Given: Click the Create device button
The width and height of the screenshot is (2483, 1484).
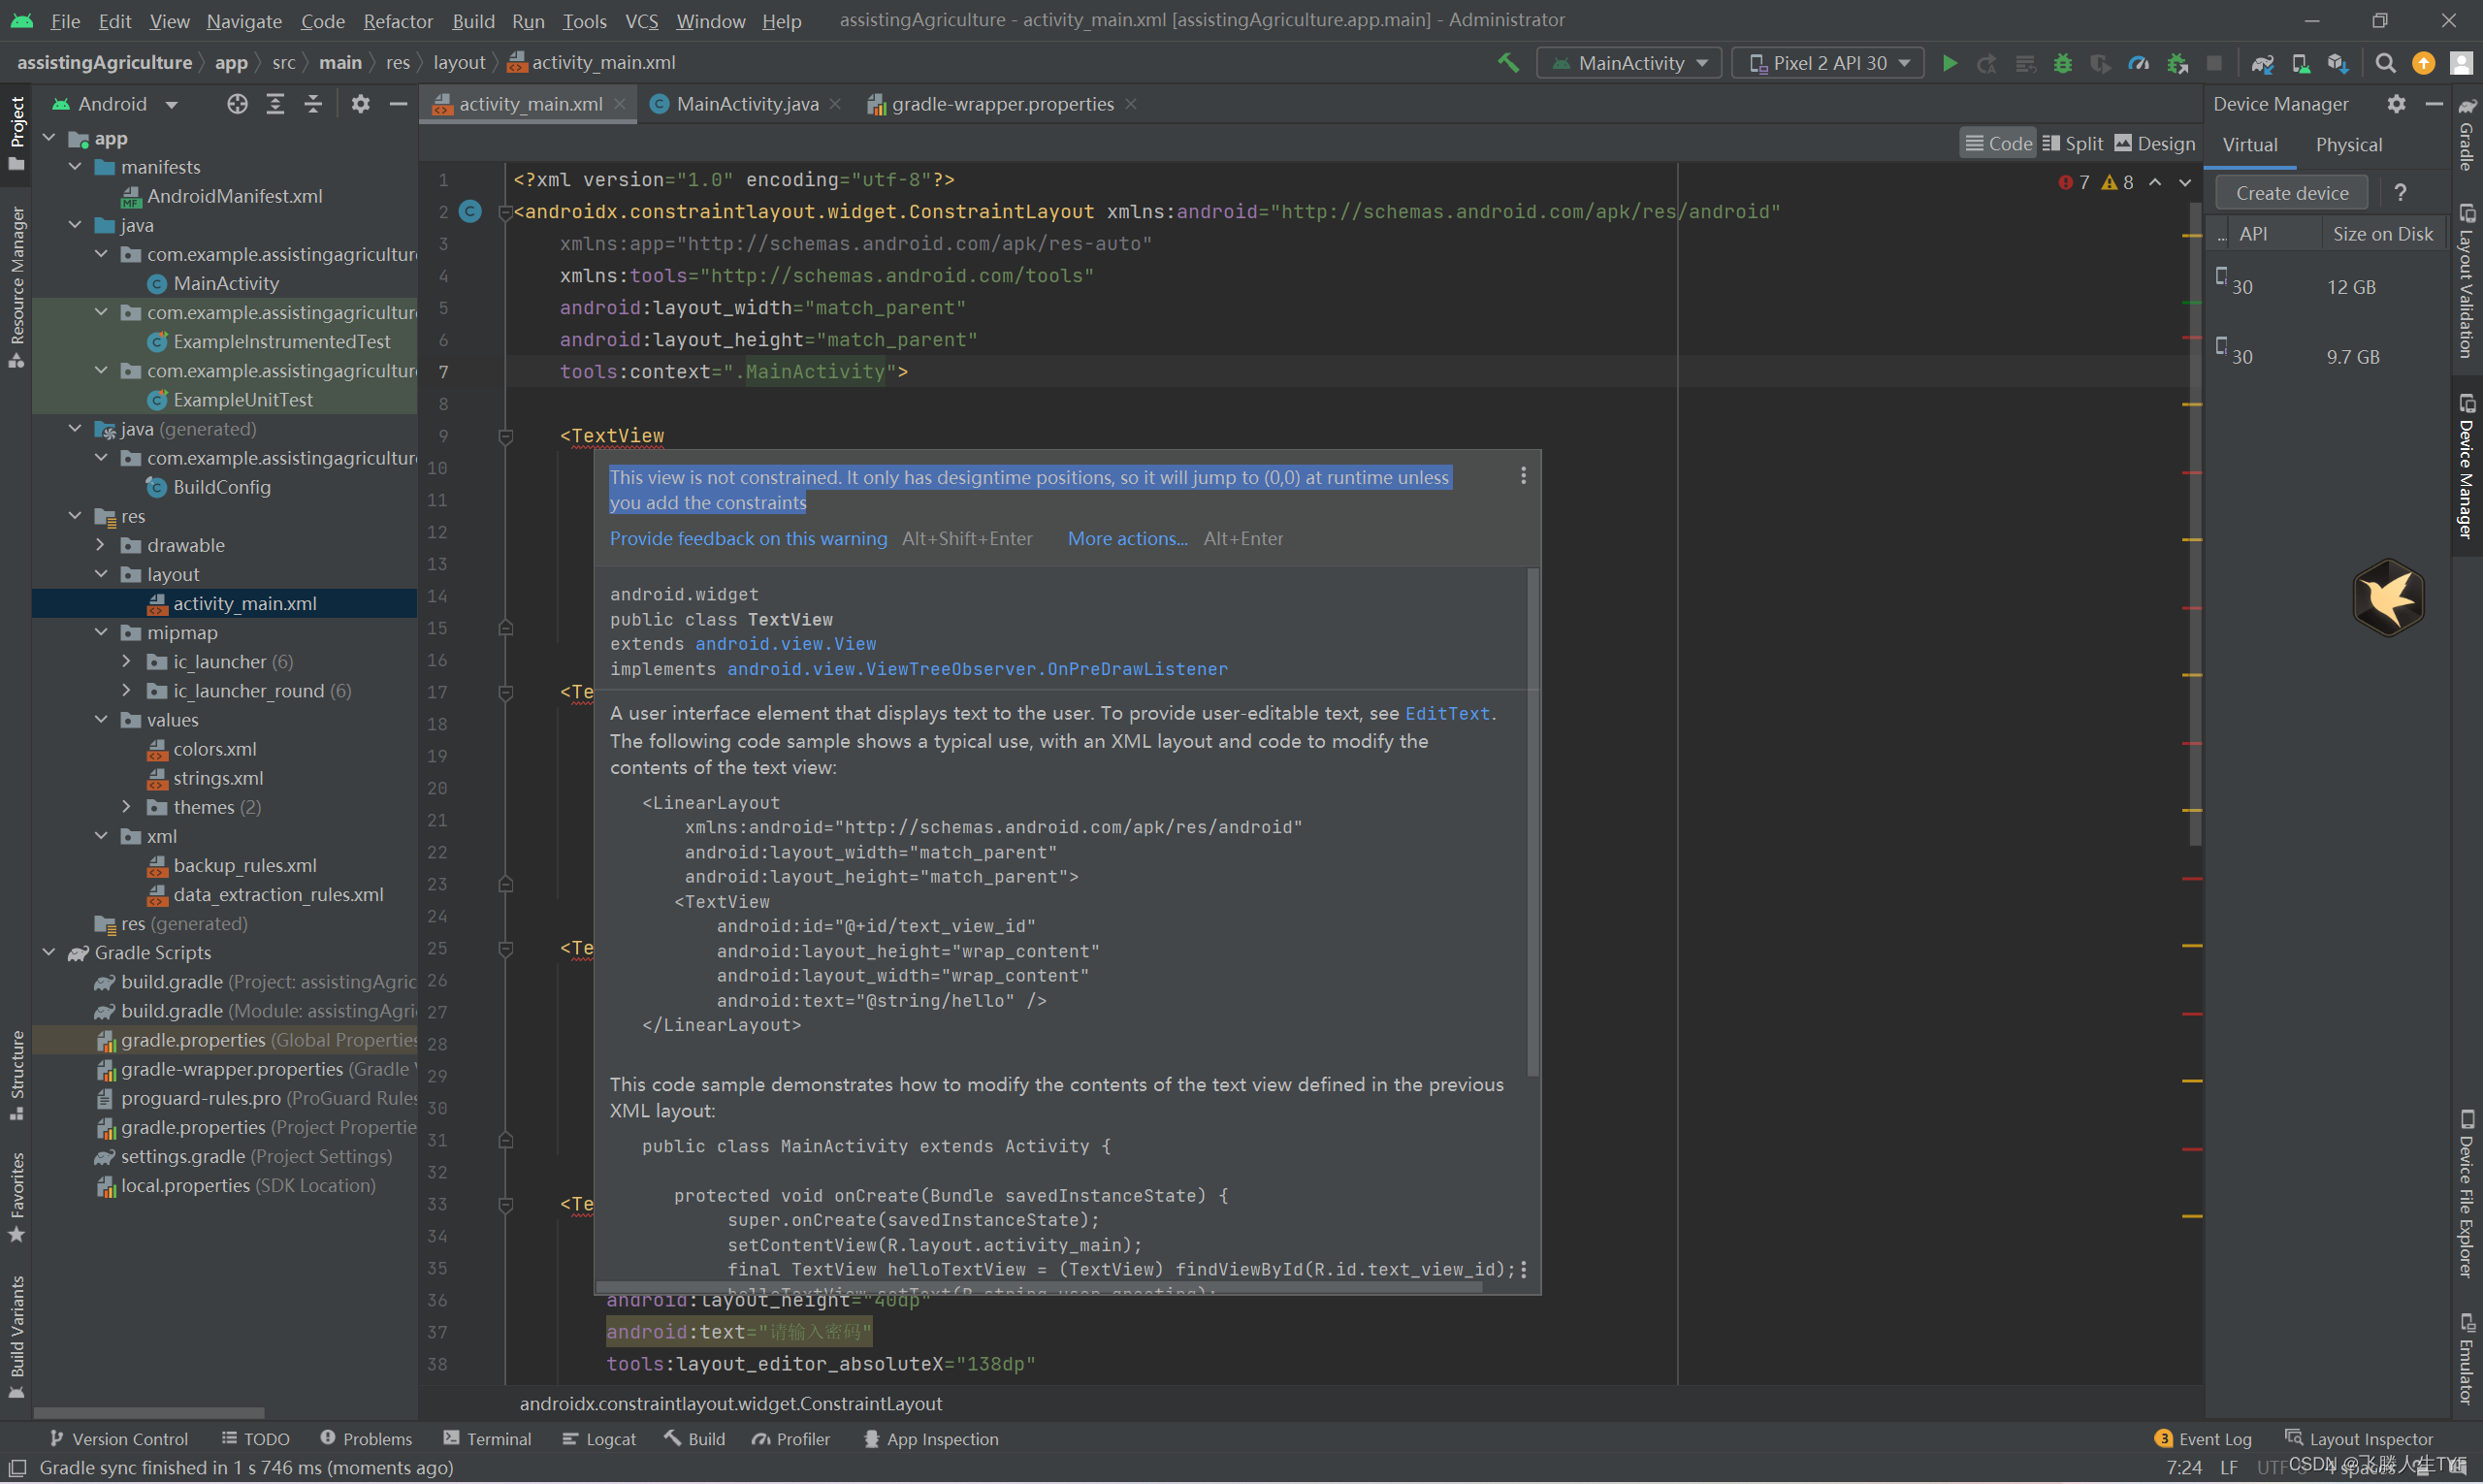Looking at the screenshot, I should pos(2290,192).
